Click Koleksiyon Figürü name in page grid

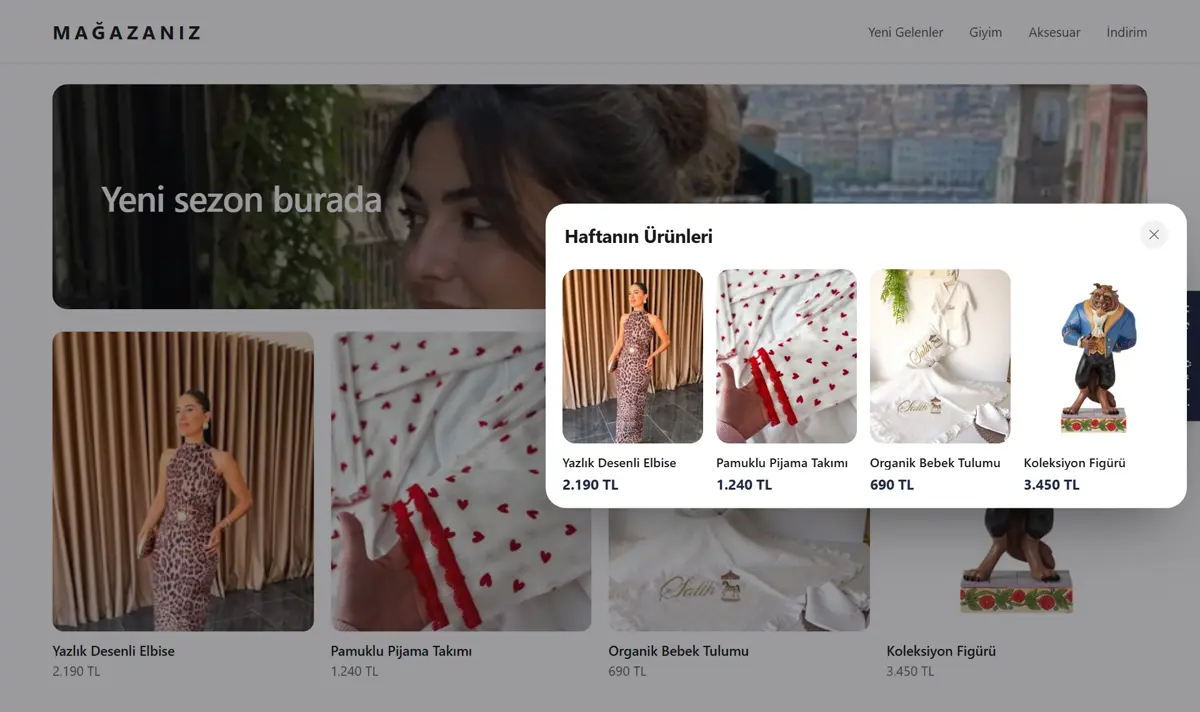click(x=942, y=651)
